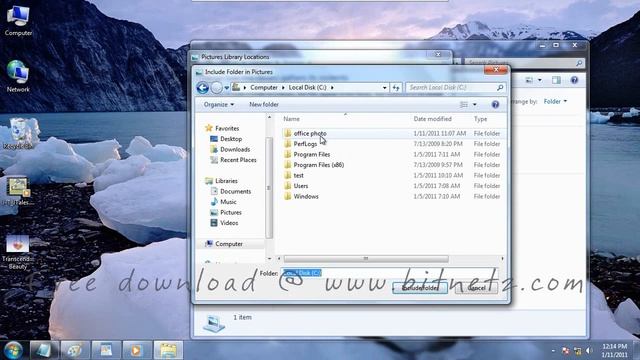Click the search magnifier icon in the dialog

click(x=500, y=87)
